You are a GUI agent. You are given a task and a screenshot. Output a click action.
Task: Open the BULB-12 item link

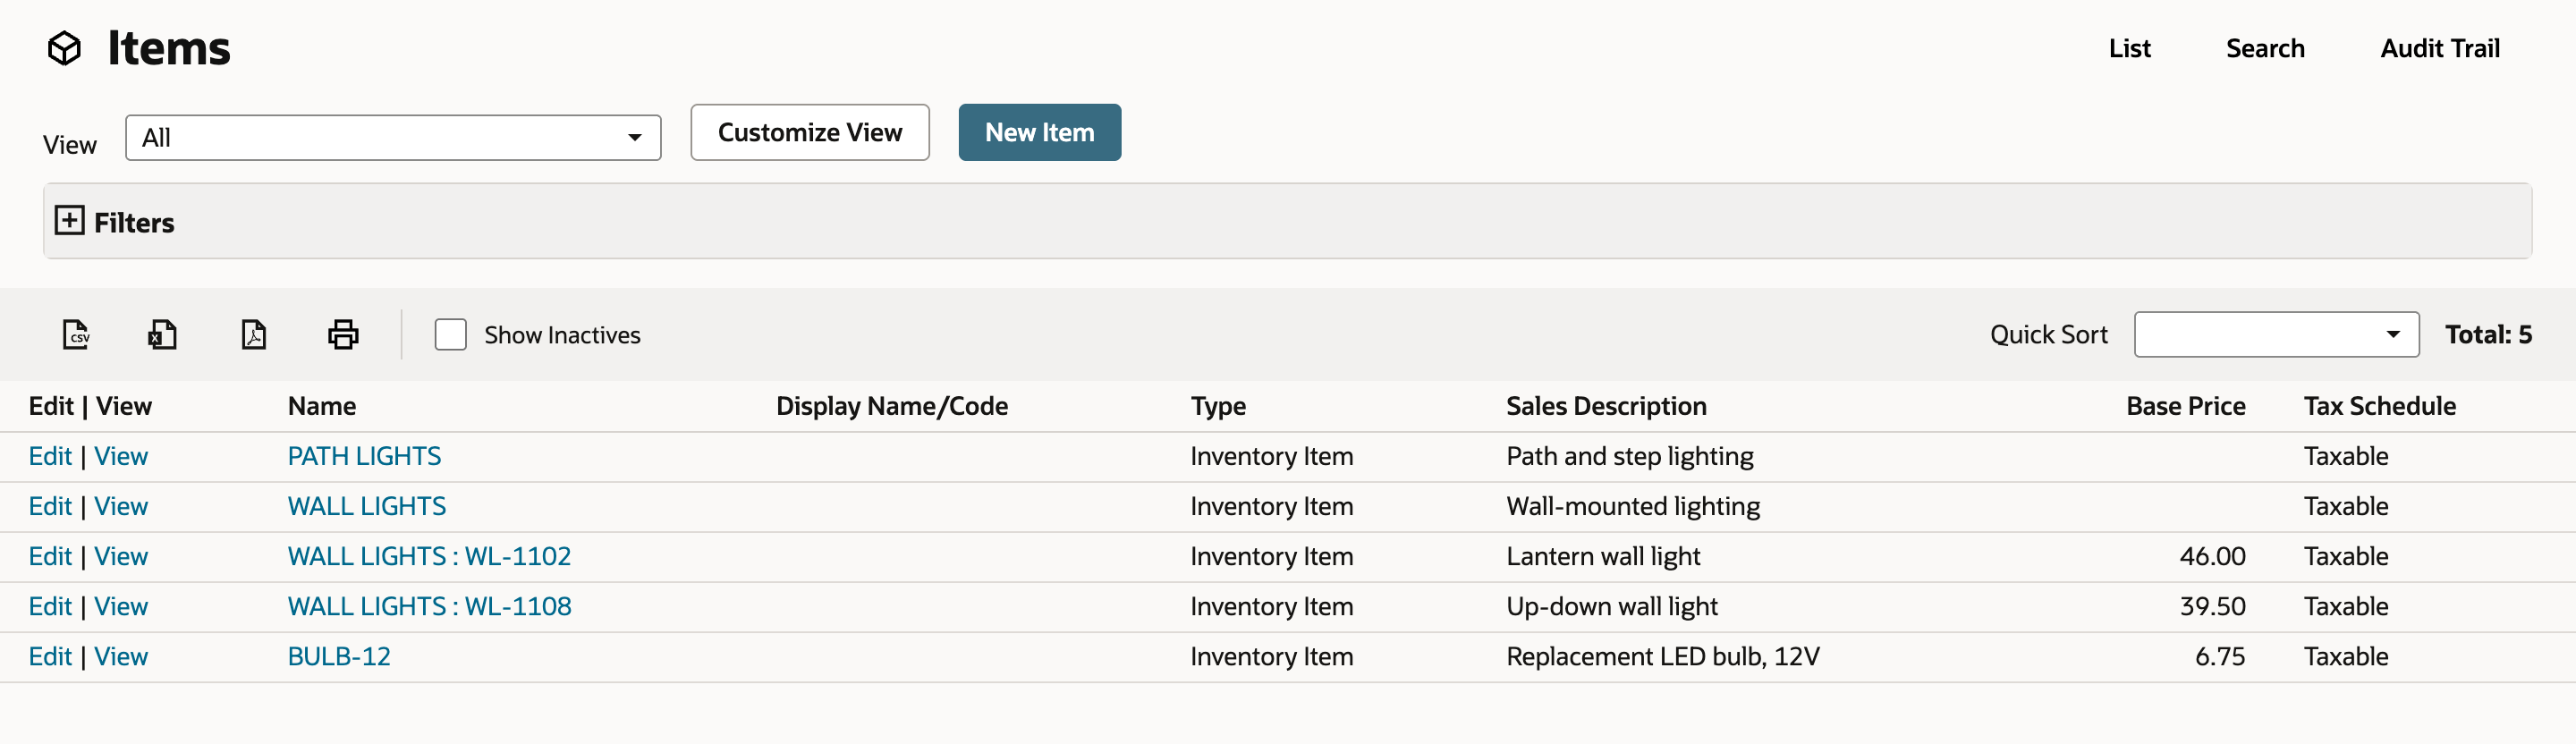(339, 656)
